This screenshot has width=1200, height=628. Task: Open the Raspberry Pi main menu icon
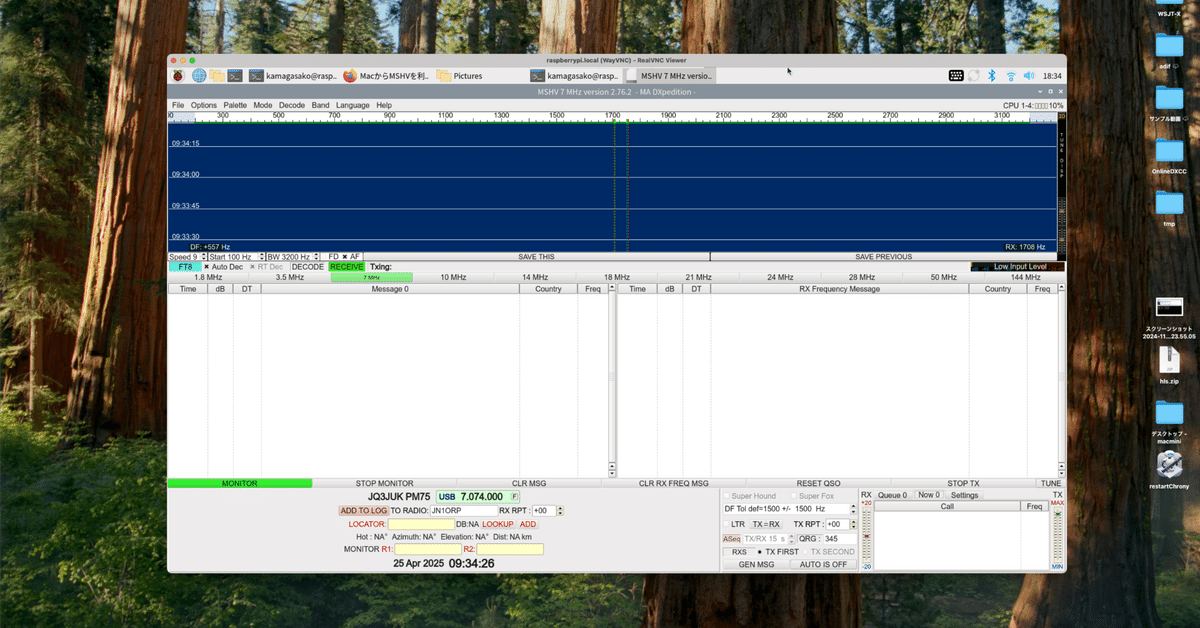180,75
